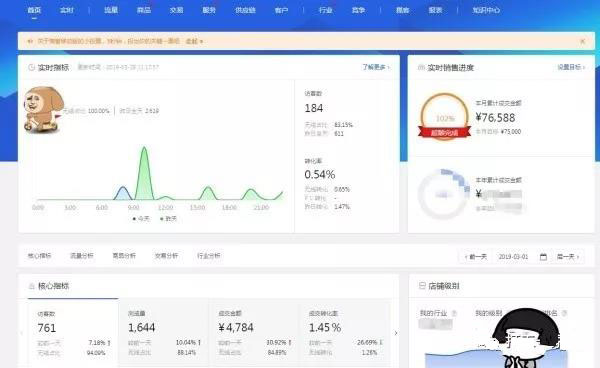Go to the 报表 navigation tab
This screenshot has width=600, height=368.
[435, 10]
